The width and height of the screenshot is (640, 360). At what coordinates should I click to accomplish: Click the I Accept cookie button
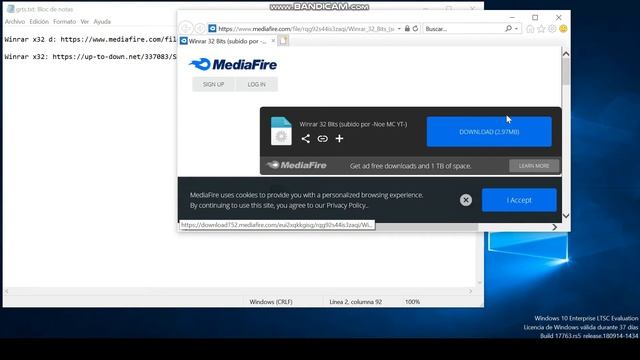coord(519,200)
